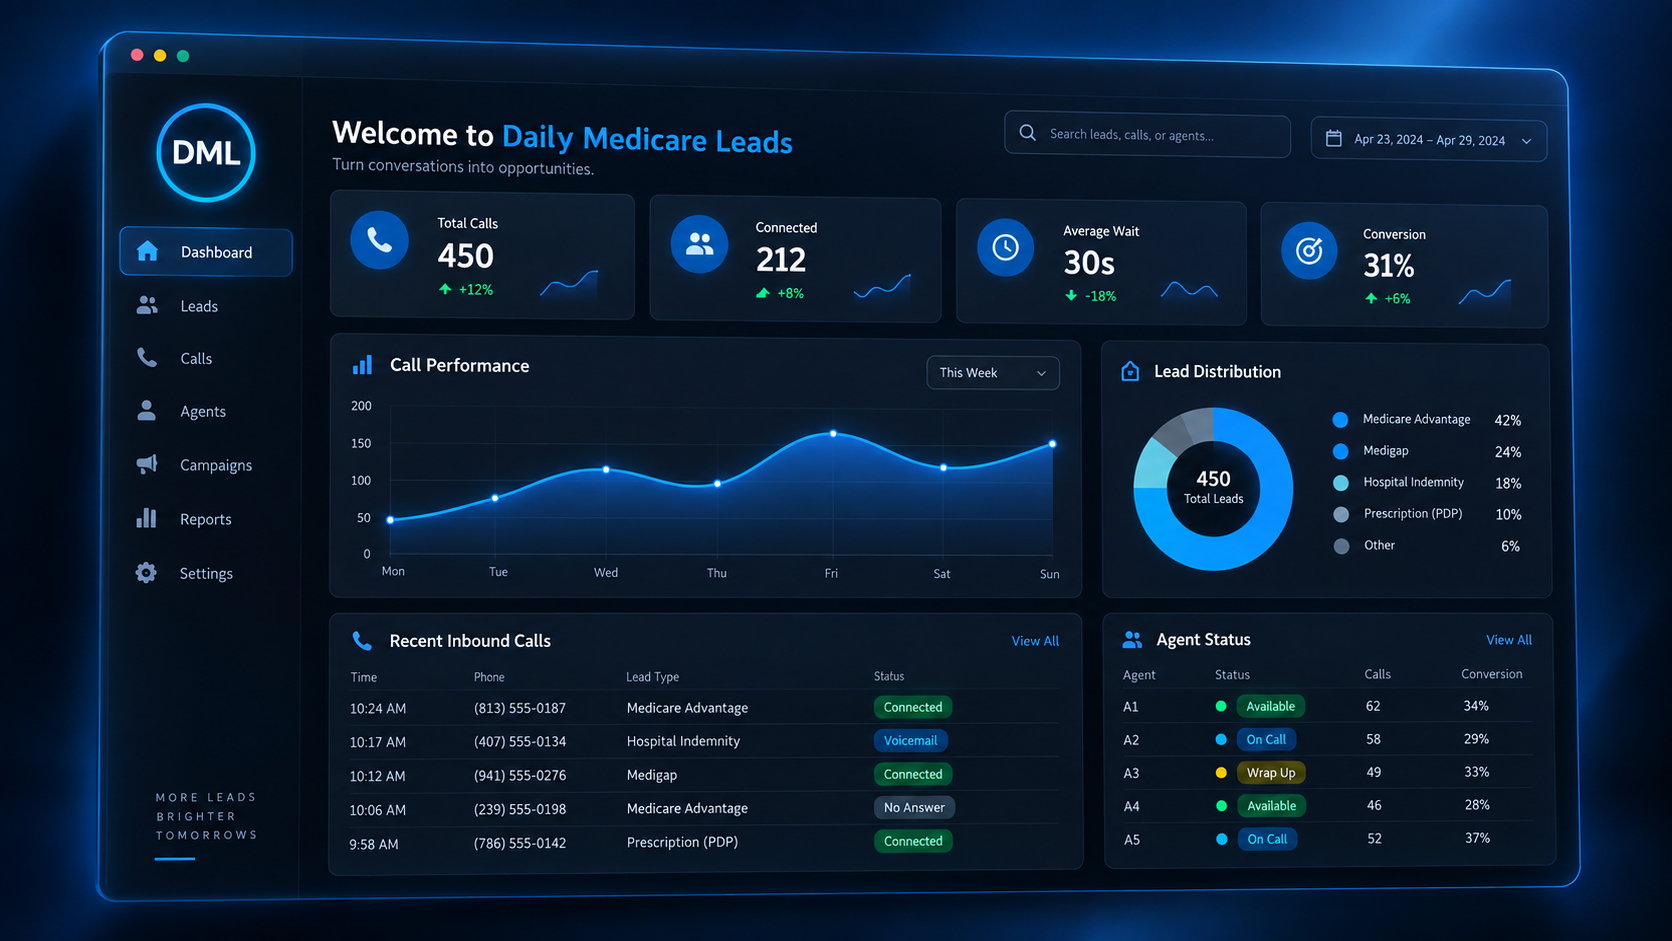This screenshot has width=1672, height=941.
Task: Click Wrap Up status for agent A3
Action: tap(1271, 773)
